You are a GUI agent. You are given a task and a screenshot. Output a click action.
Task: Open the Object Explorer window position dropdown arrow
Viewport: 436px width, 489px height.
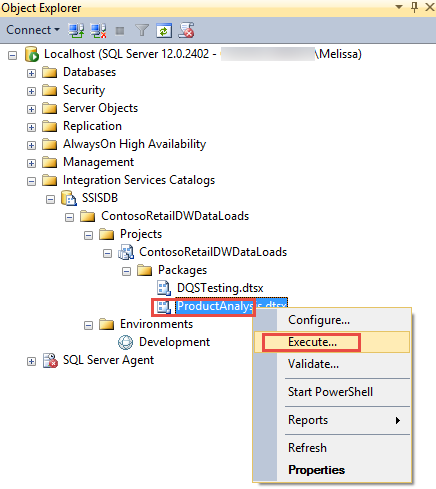[x=399, y=7]
